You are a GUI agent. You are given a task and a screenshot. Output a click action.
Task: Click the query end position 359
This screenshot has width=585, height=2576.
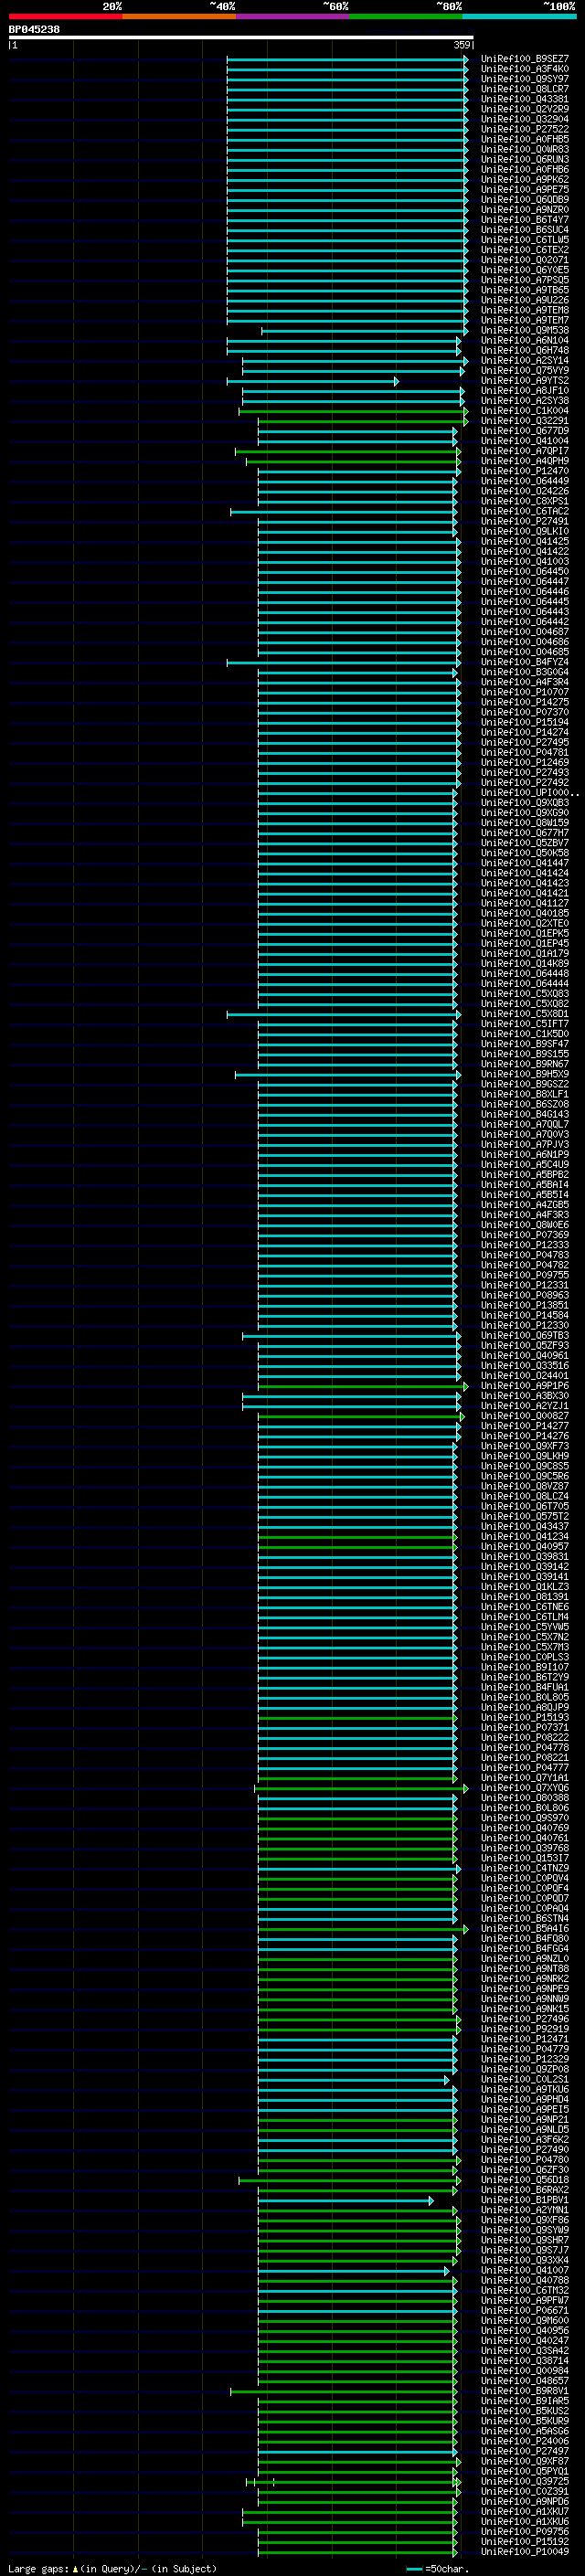tap(462, 45)
